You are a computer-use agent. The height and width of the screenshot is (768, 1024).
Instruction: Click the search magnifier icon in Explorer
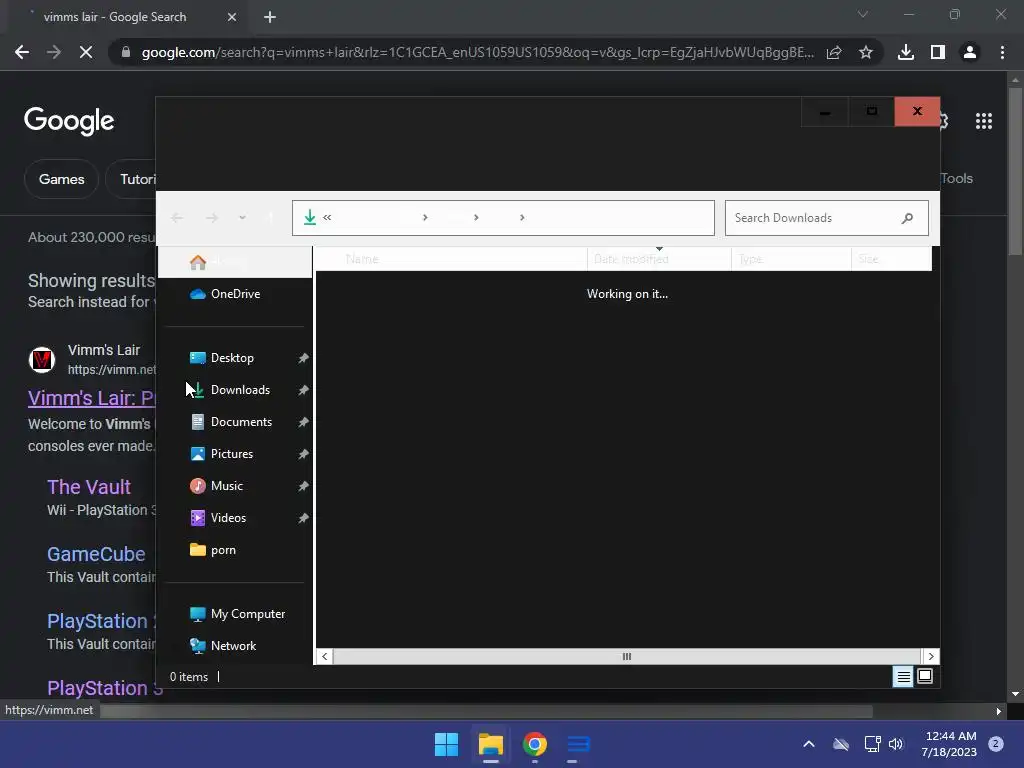(907, 218)
